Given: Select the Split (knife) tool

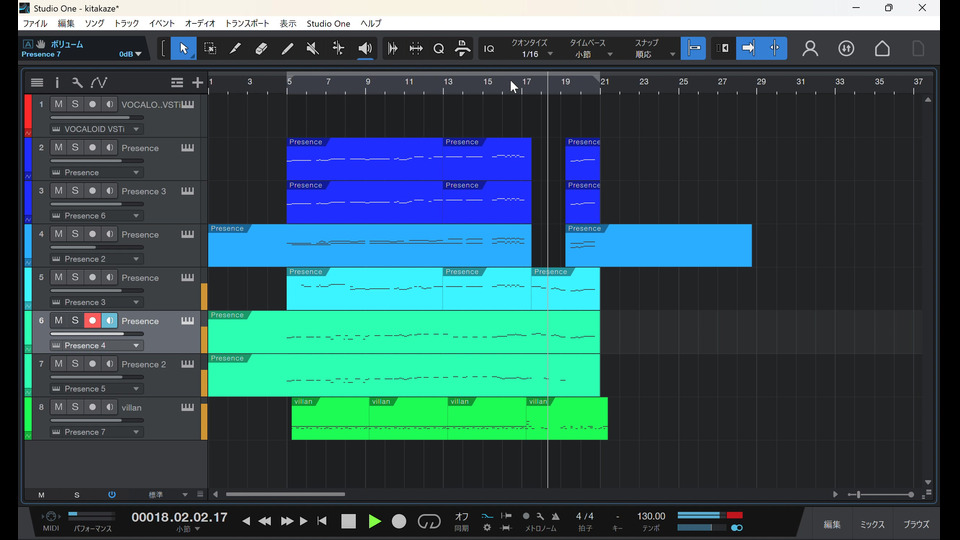Looking at the screenshot, I should (235, 48).
